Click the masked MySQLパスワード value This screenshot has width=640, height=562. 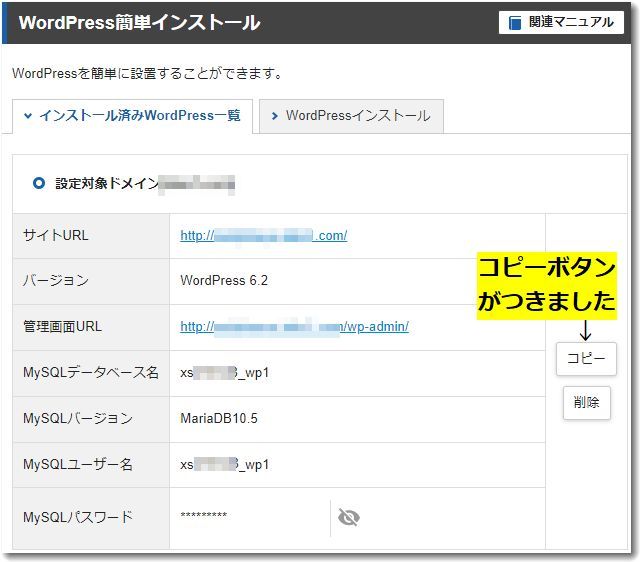coord(204,517)
